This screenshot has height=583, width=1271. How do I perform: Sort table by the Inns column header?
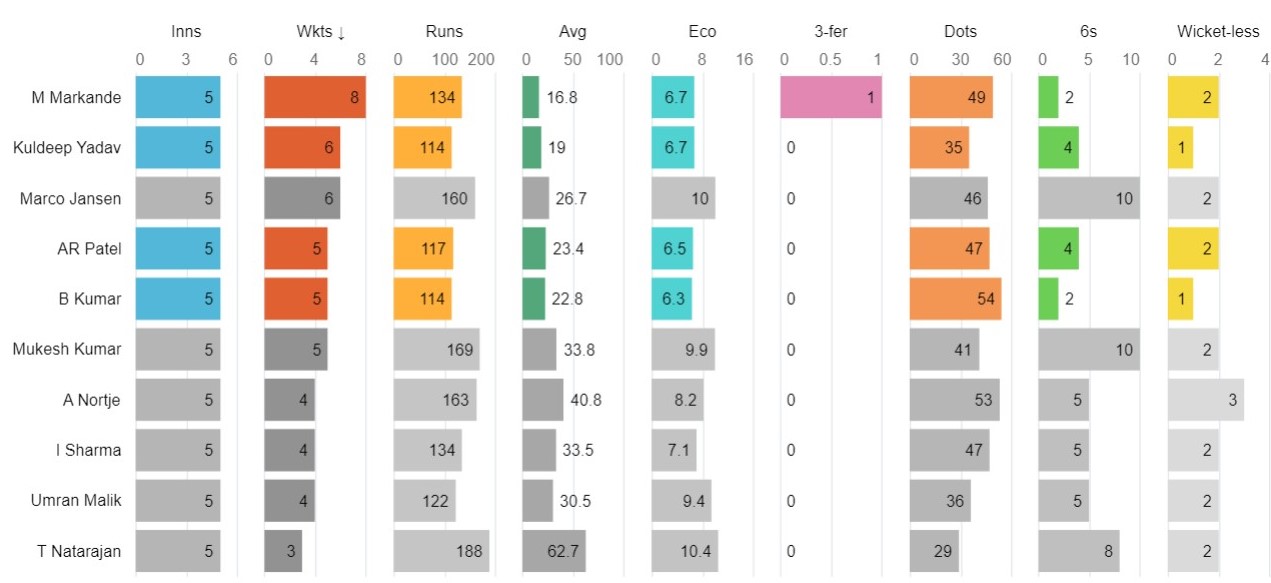(186, 32)
